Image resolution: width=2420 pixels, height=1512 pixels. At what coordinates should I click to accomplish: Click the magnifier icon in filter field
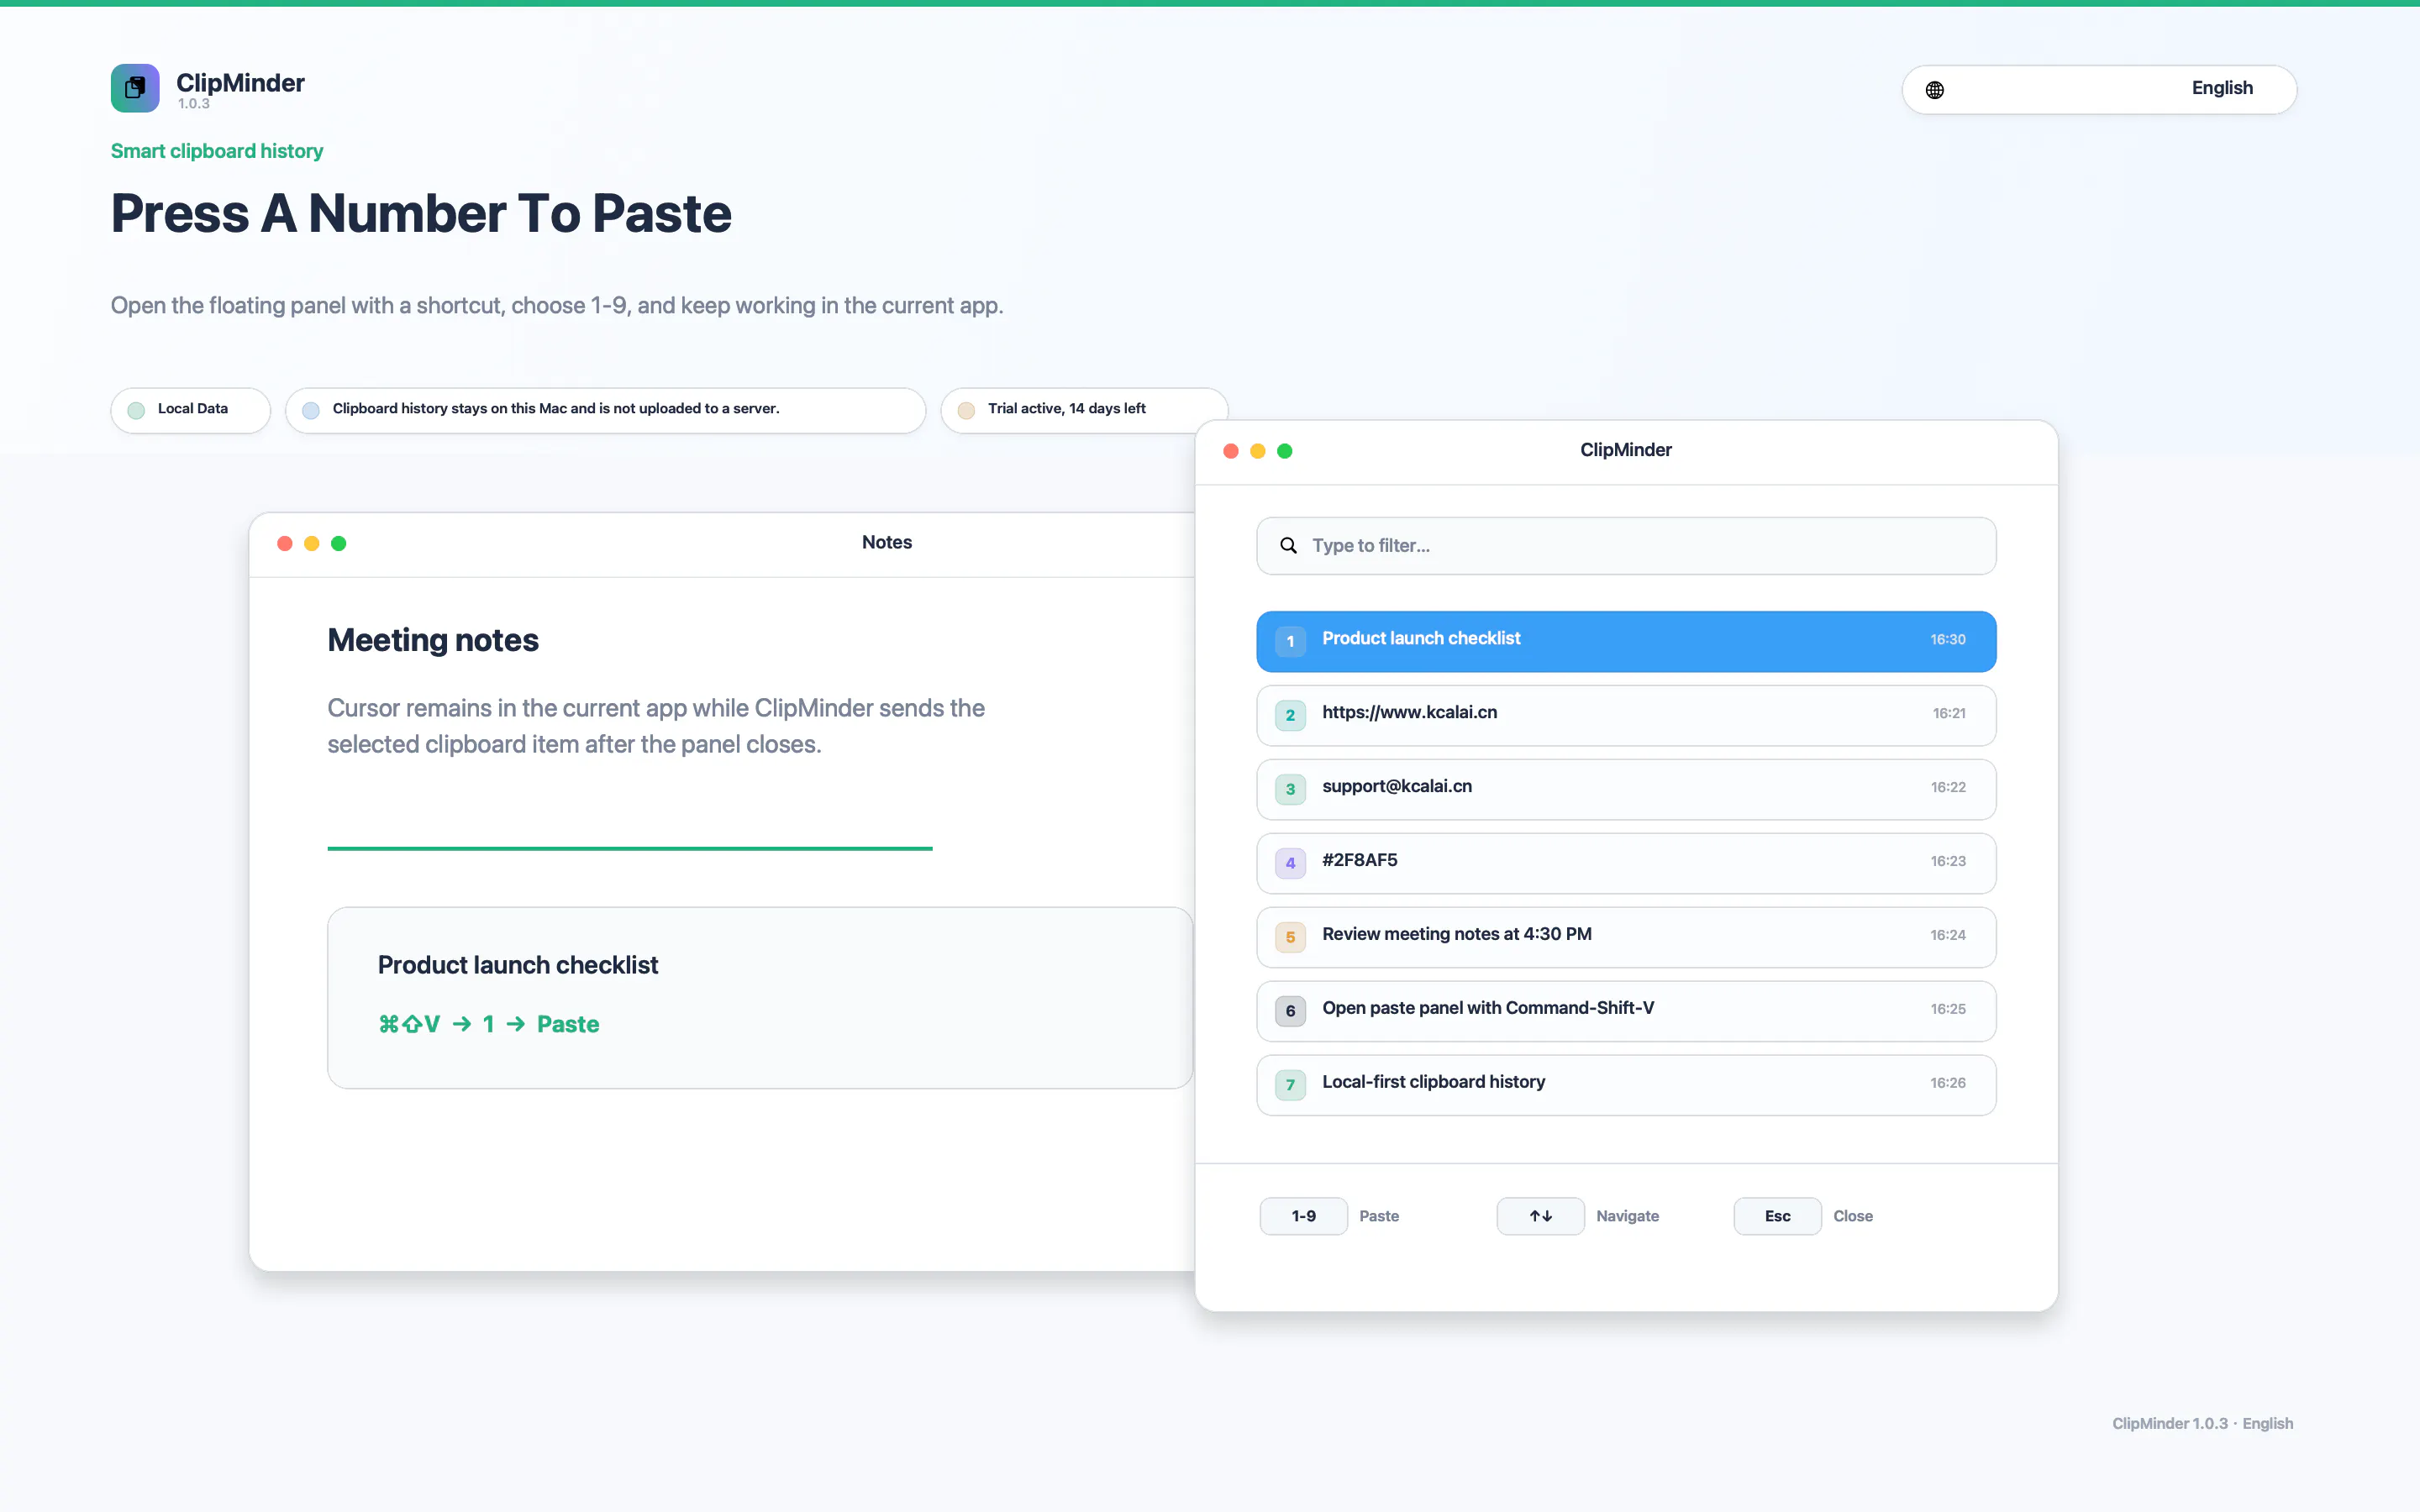[1289, 546]
